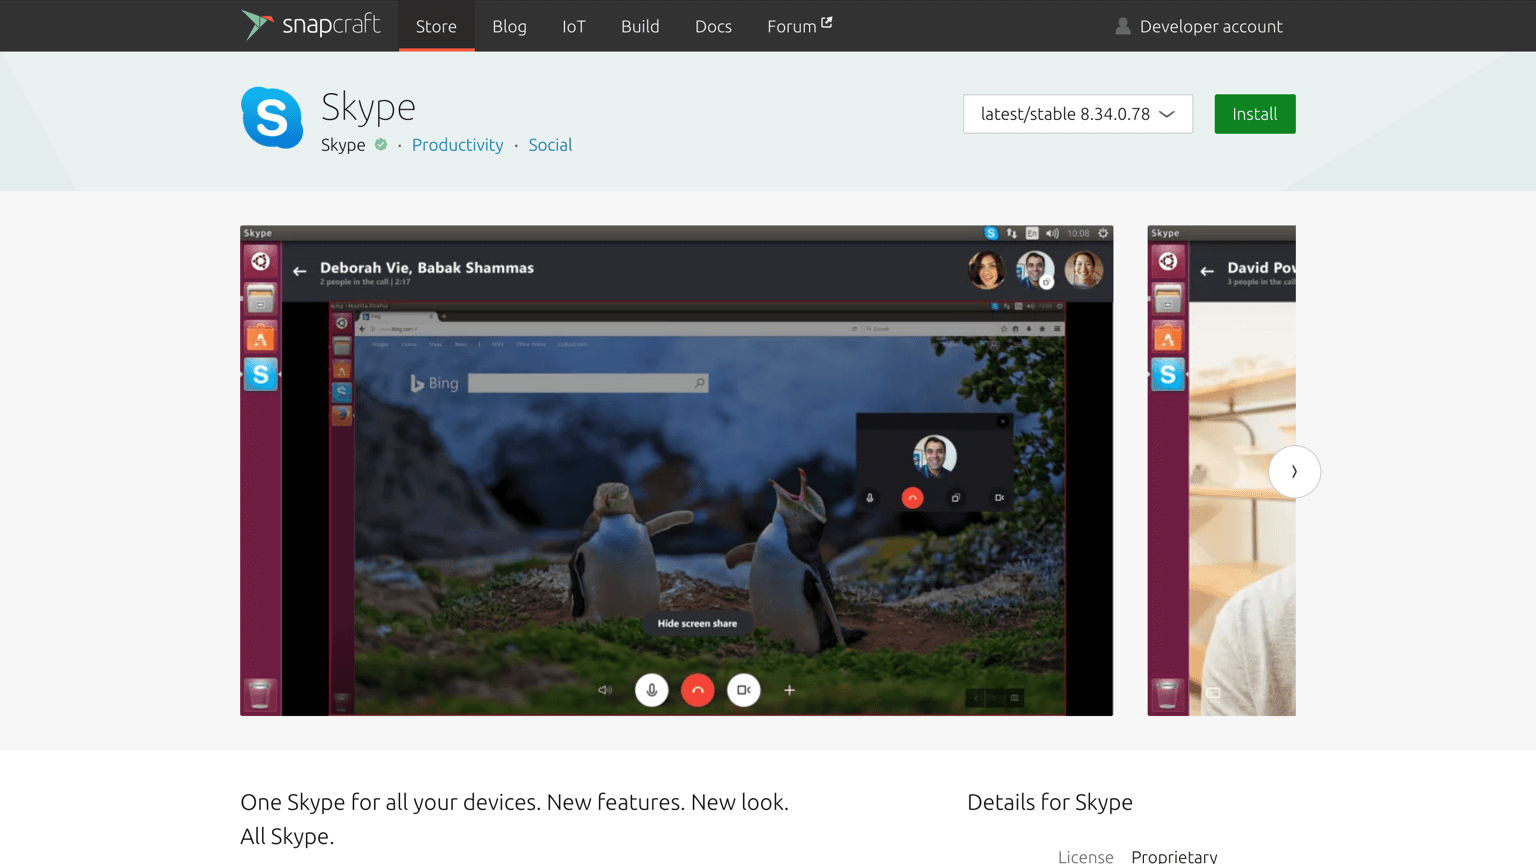Open the Docs page
Screen dimensions: 1536x864
713,26
